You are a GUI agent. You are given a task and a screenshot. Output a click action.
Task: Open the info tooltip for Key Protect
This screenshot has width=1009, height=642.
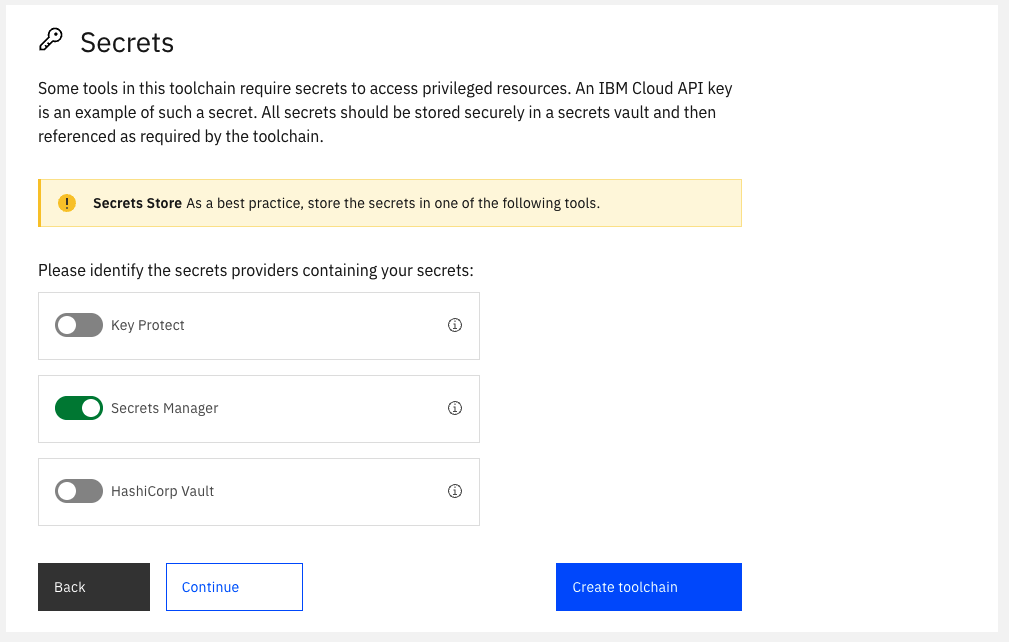(455, 325)
